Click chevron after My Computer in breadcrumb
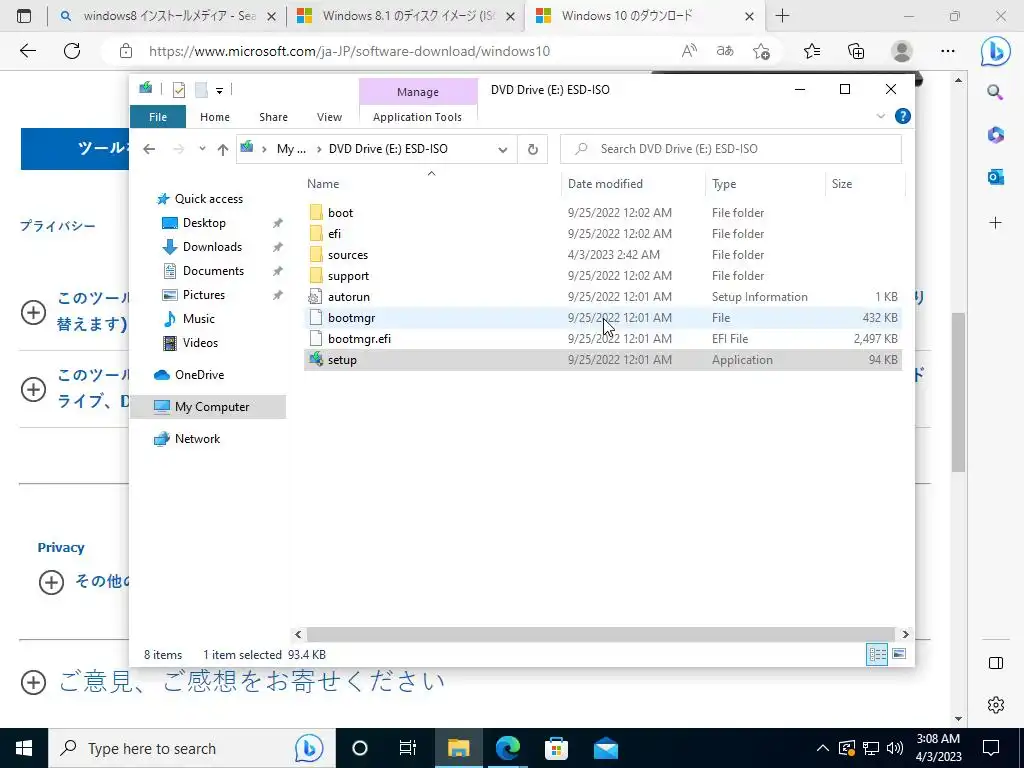 [319, 150]
